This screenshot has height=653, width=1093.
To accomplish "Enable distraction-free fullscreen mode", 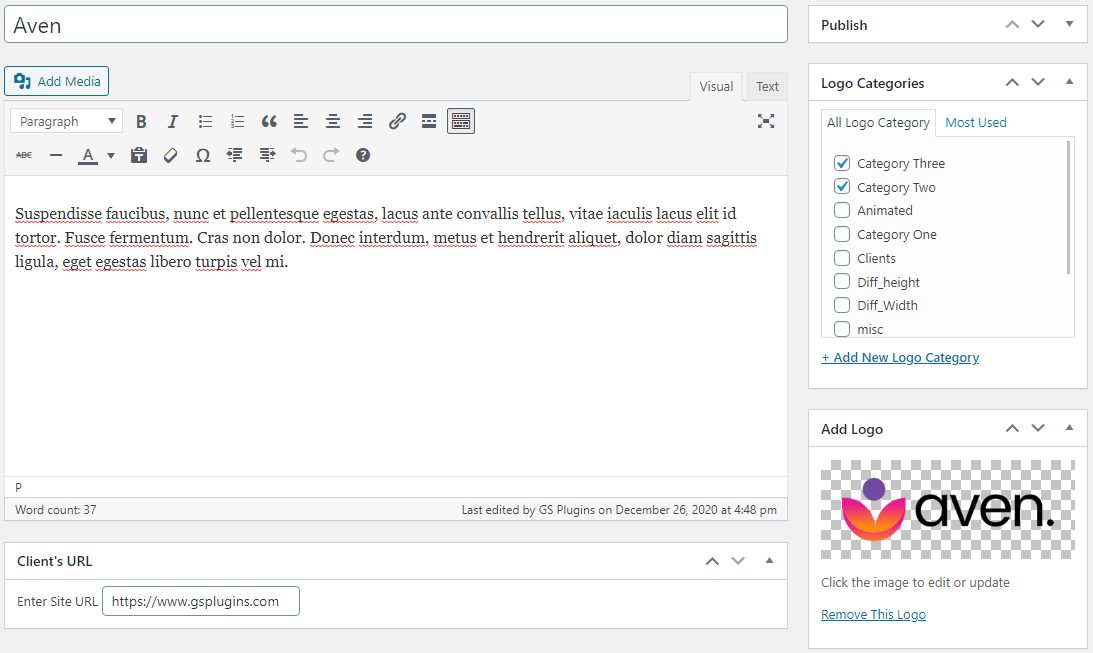I will pos(766,122).
